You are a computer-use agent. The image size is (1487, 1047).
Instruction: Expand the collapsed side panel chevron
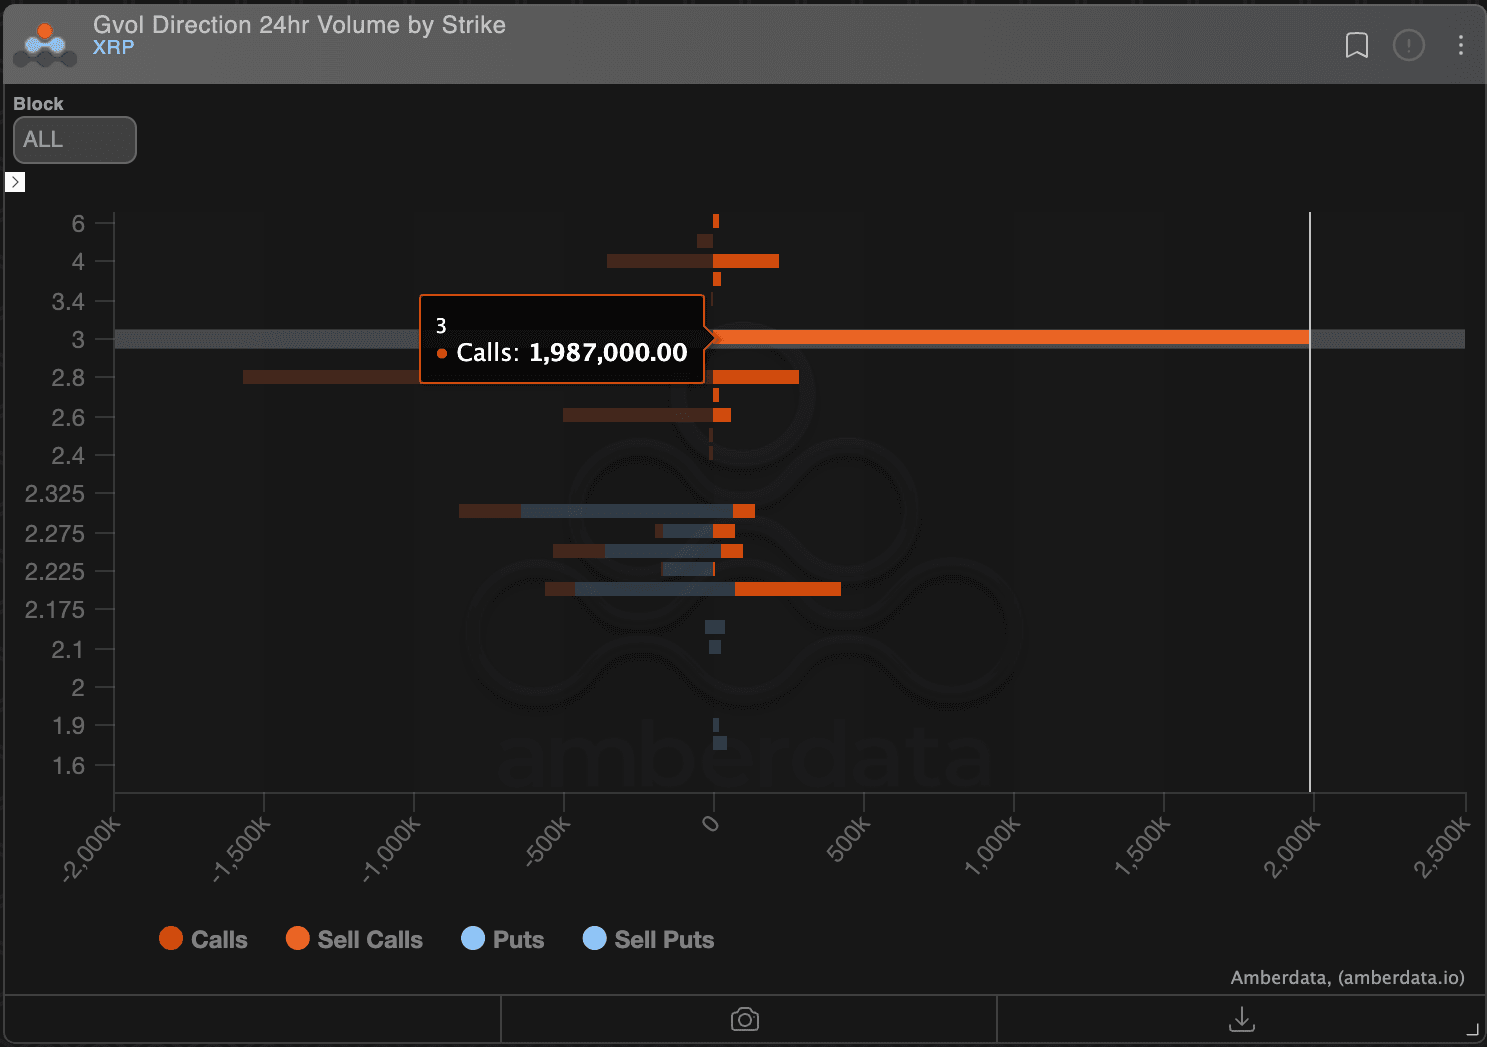[15, 182]
